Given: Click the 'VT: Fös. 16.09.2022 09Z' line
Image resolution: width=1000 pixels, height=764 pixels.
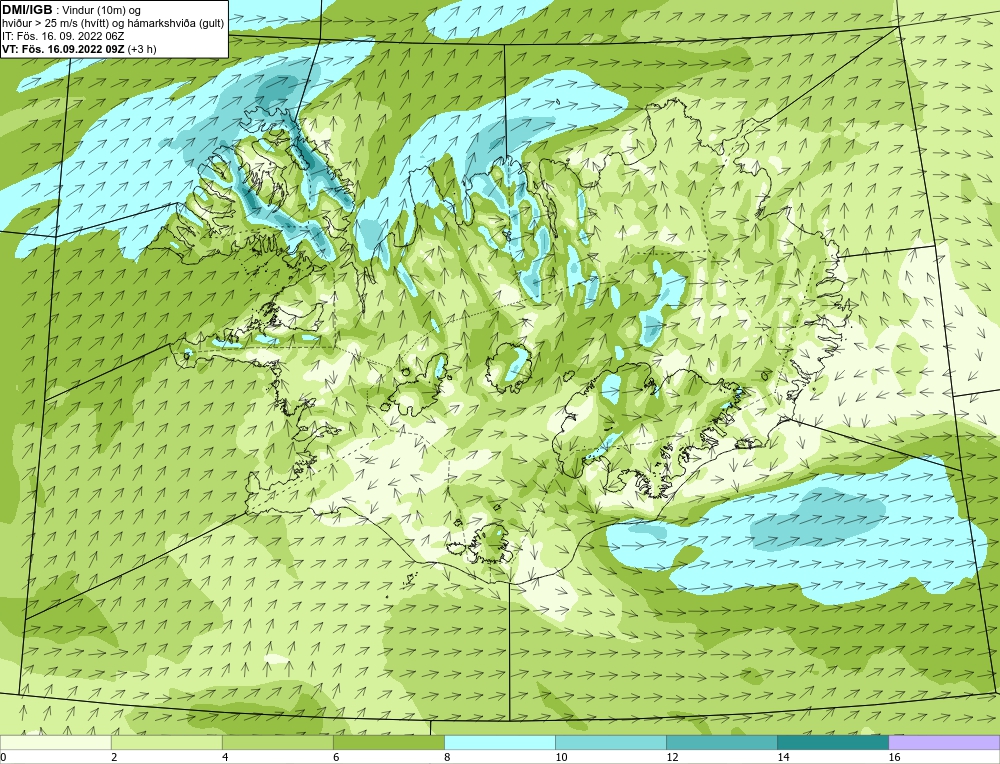Looking at the screenshot, I should point(79,48).
